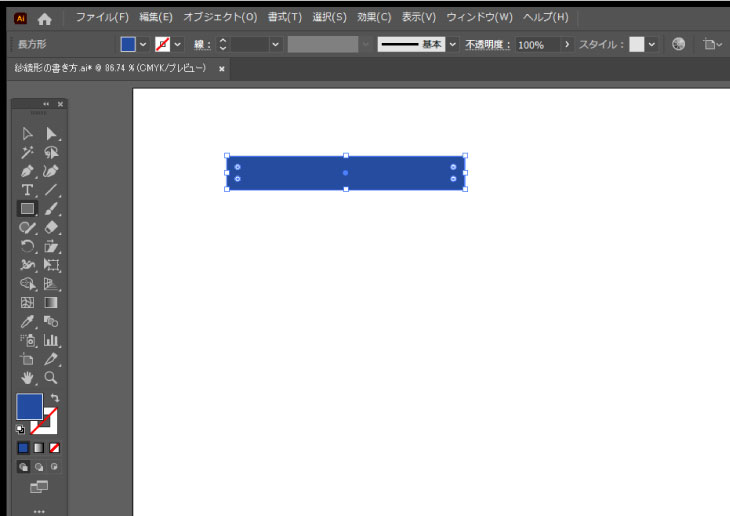Viewport: 730px width, 516px height.
Task: Choose the Eyedropper tool
Action: (27, 322)
